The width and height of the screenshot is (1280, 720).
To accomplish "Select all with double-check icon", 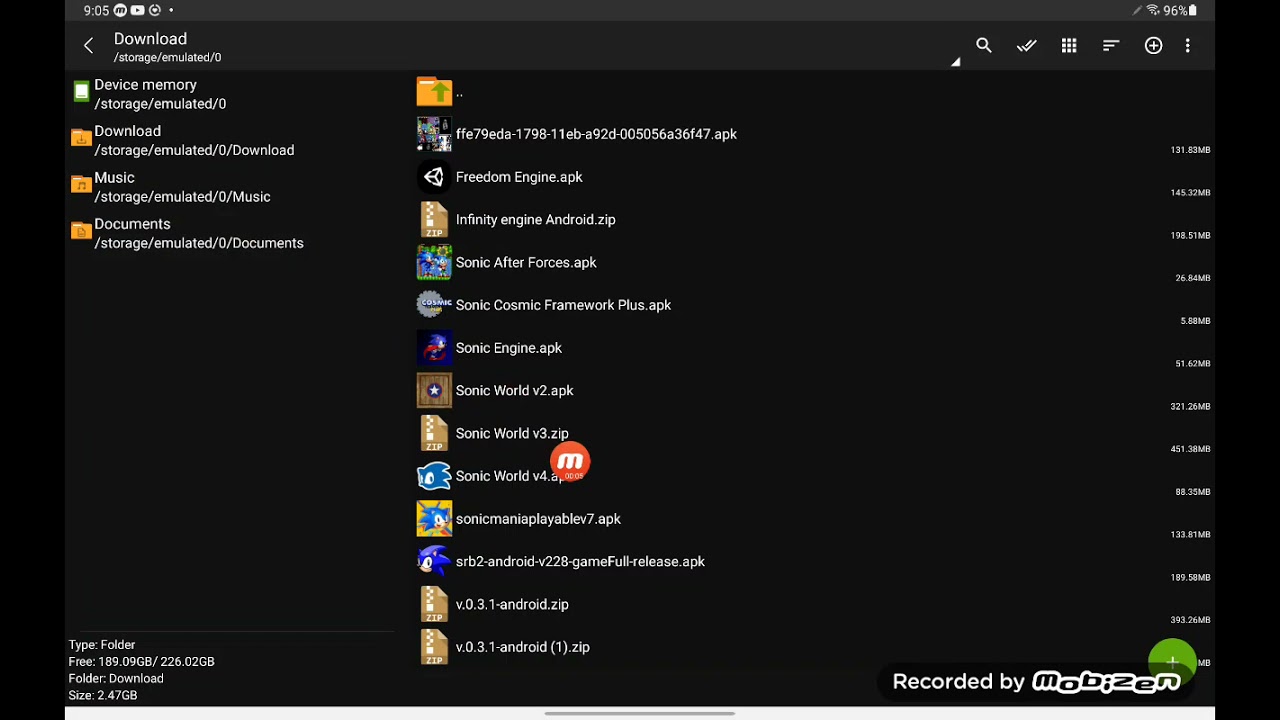I will tap(1027, 46).
